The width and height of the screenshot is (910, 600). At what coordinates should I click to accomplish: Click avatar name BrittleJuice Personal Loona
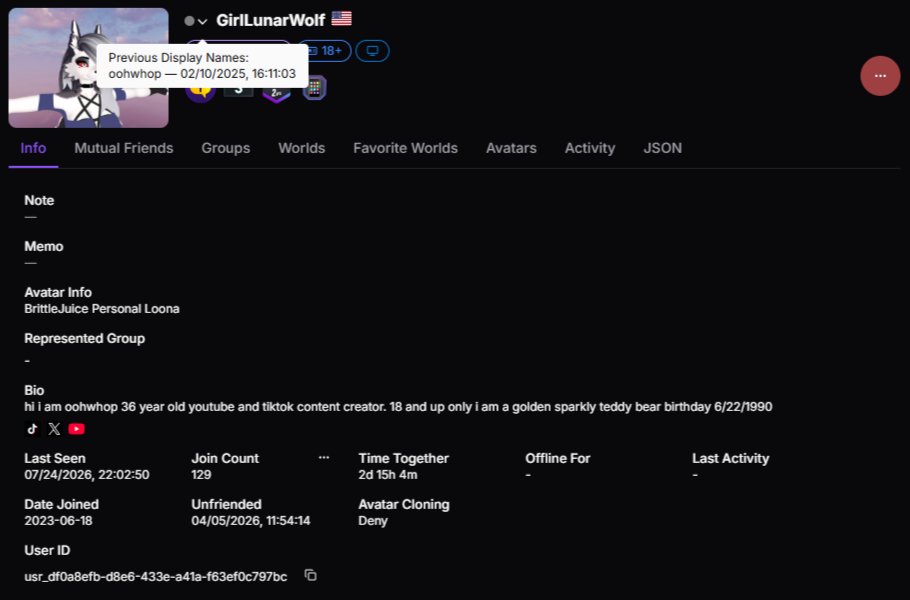pyautogui.click(x=102, y=309)
